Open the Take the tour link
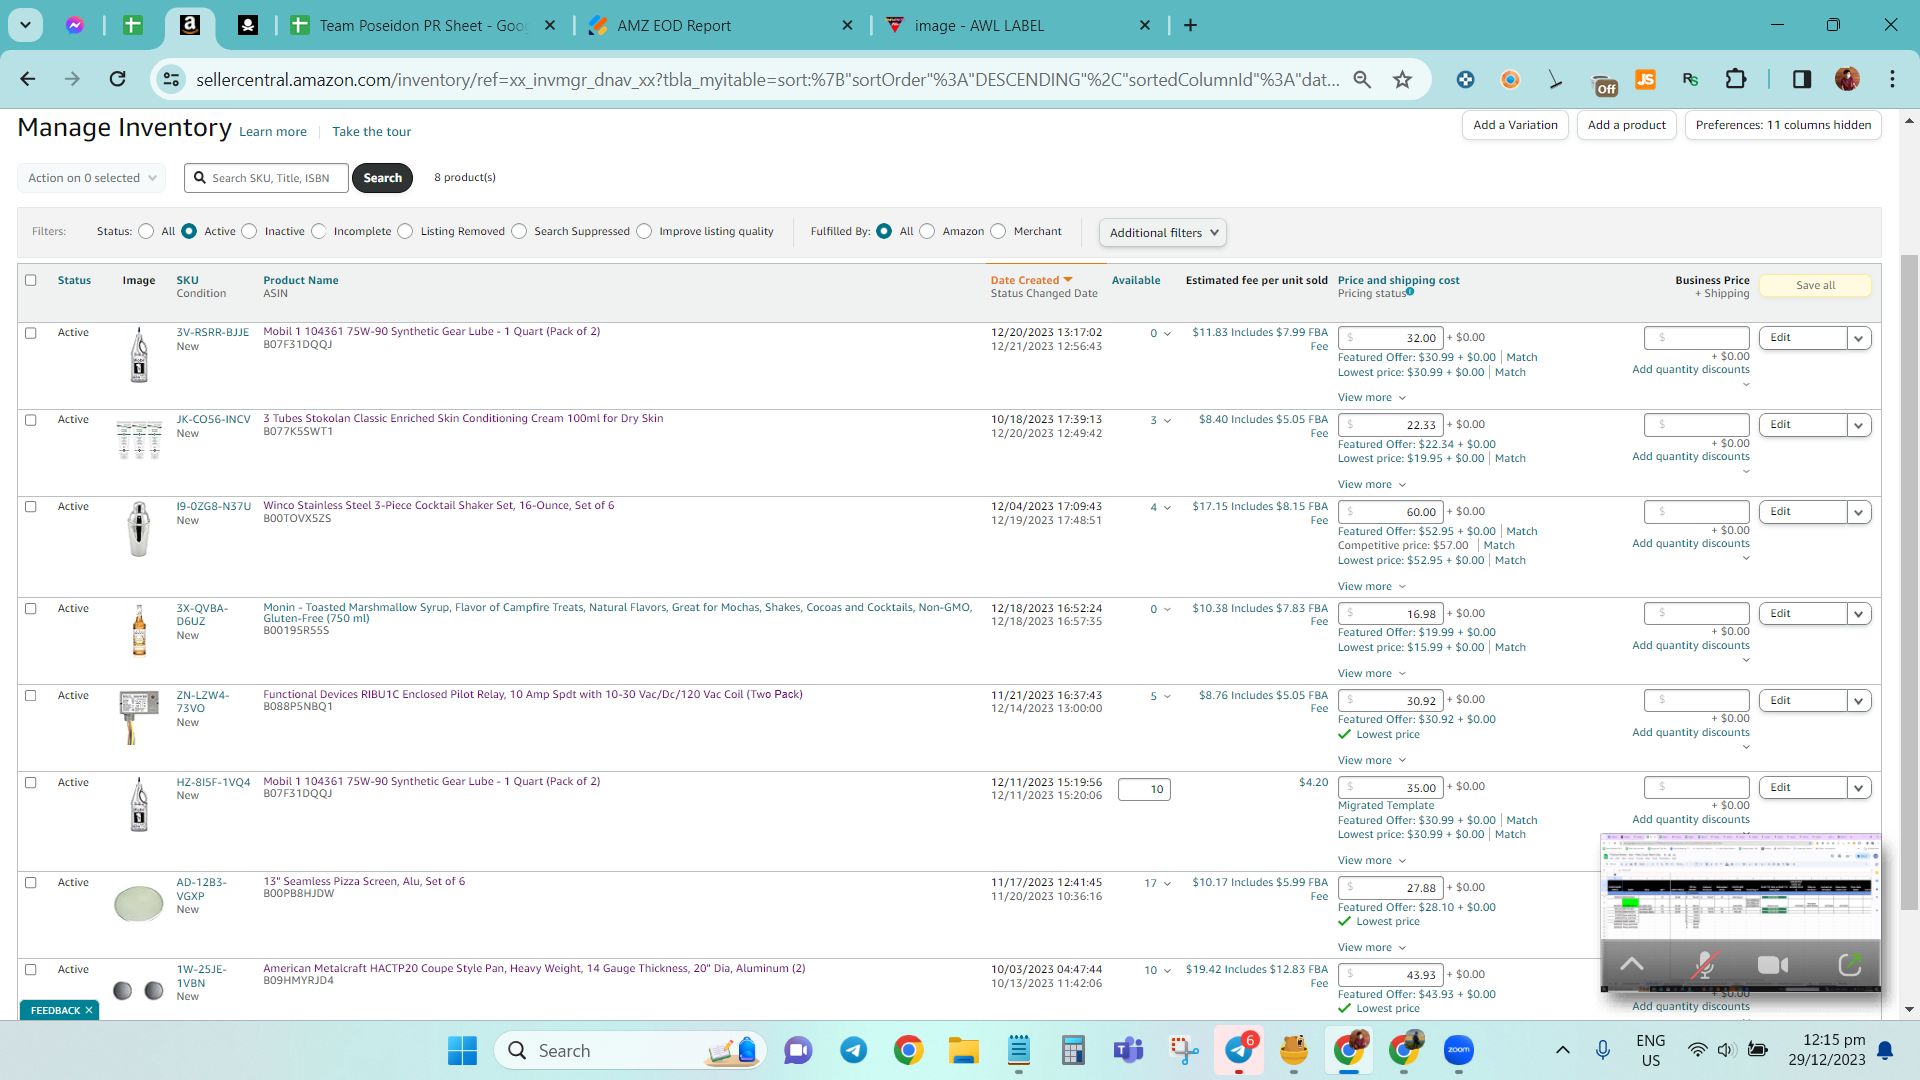1920x1080 pixels. (371, 131)
